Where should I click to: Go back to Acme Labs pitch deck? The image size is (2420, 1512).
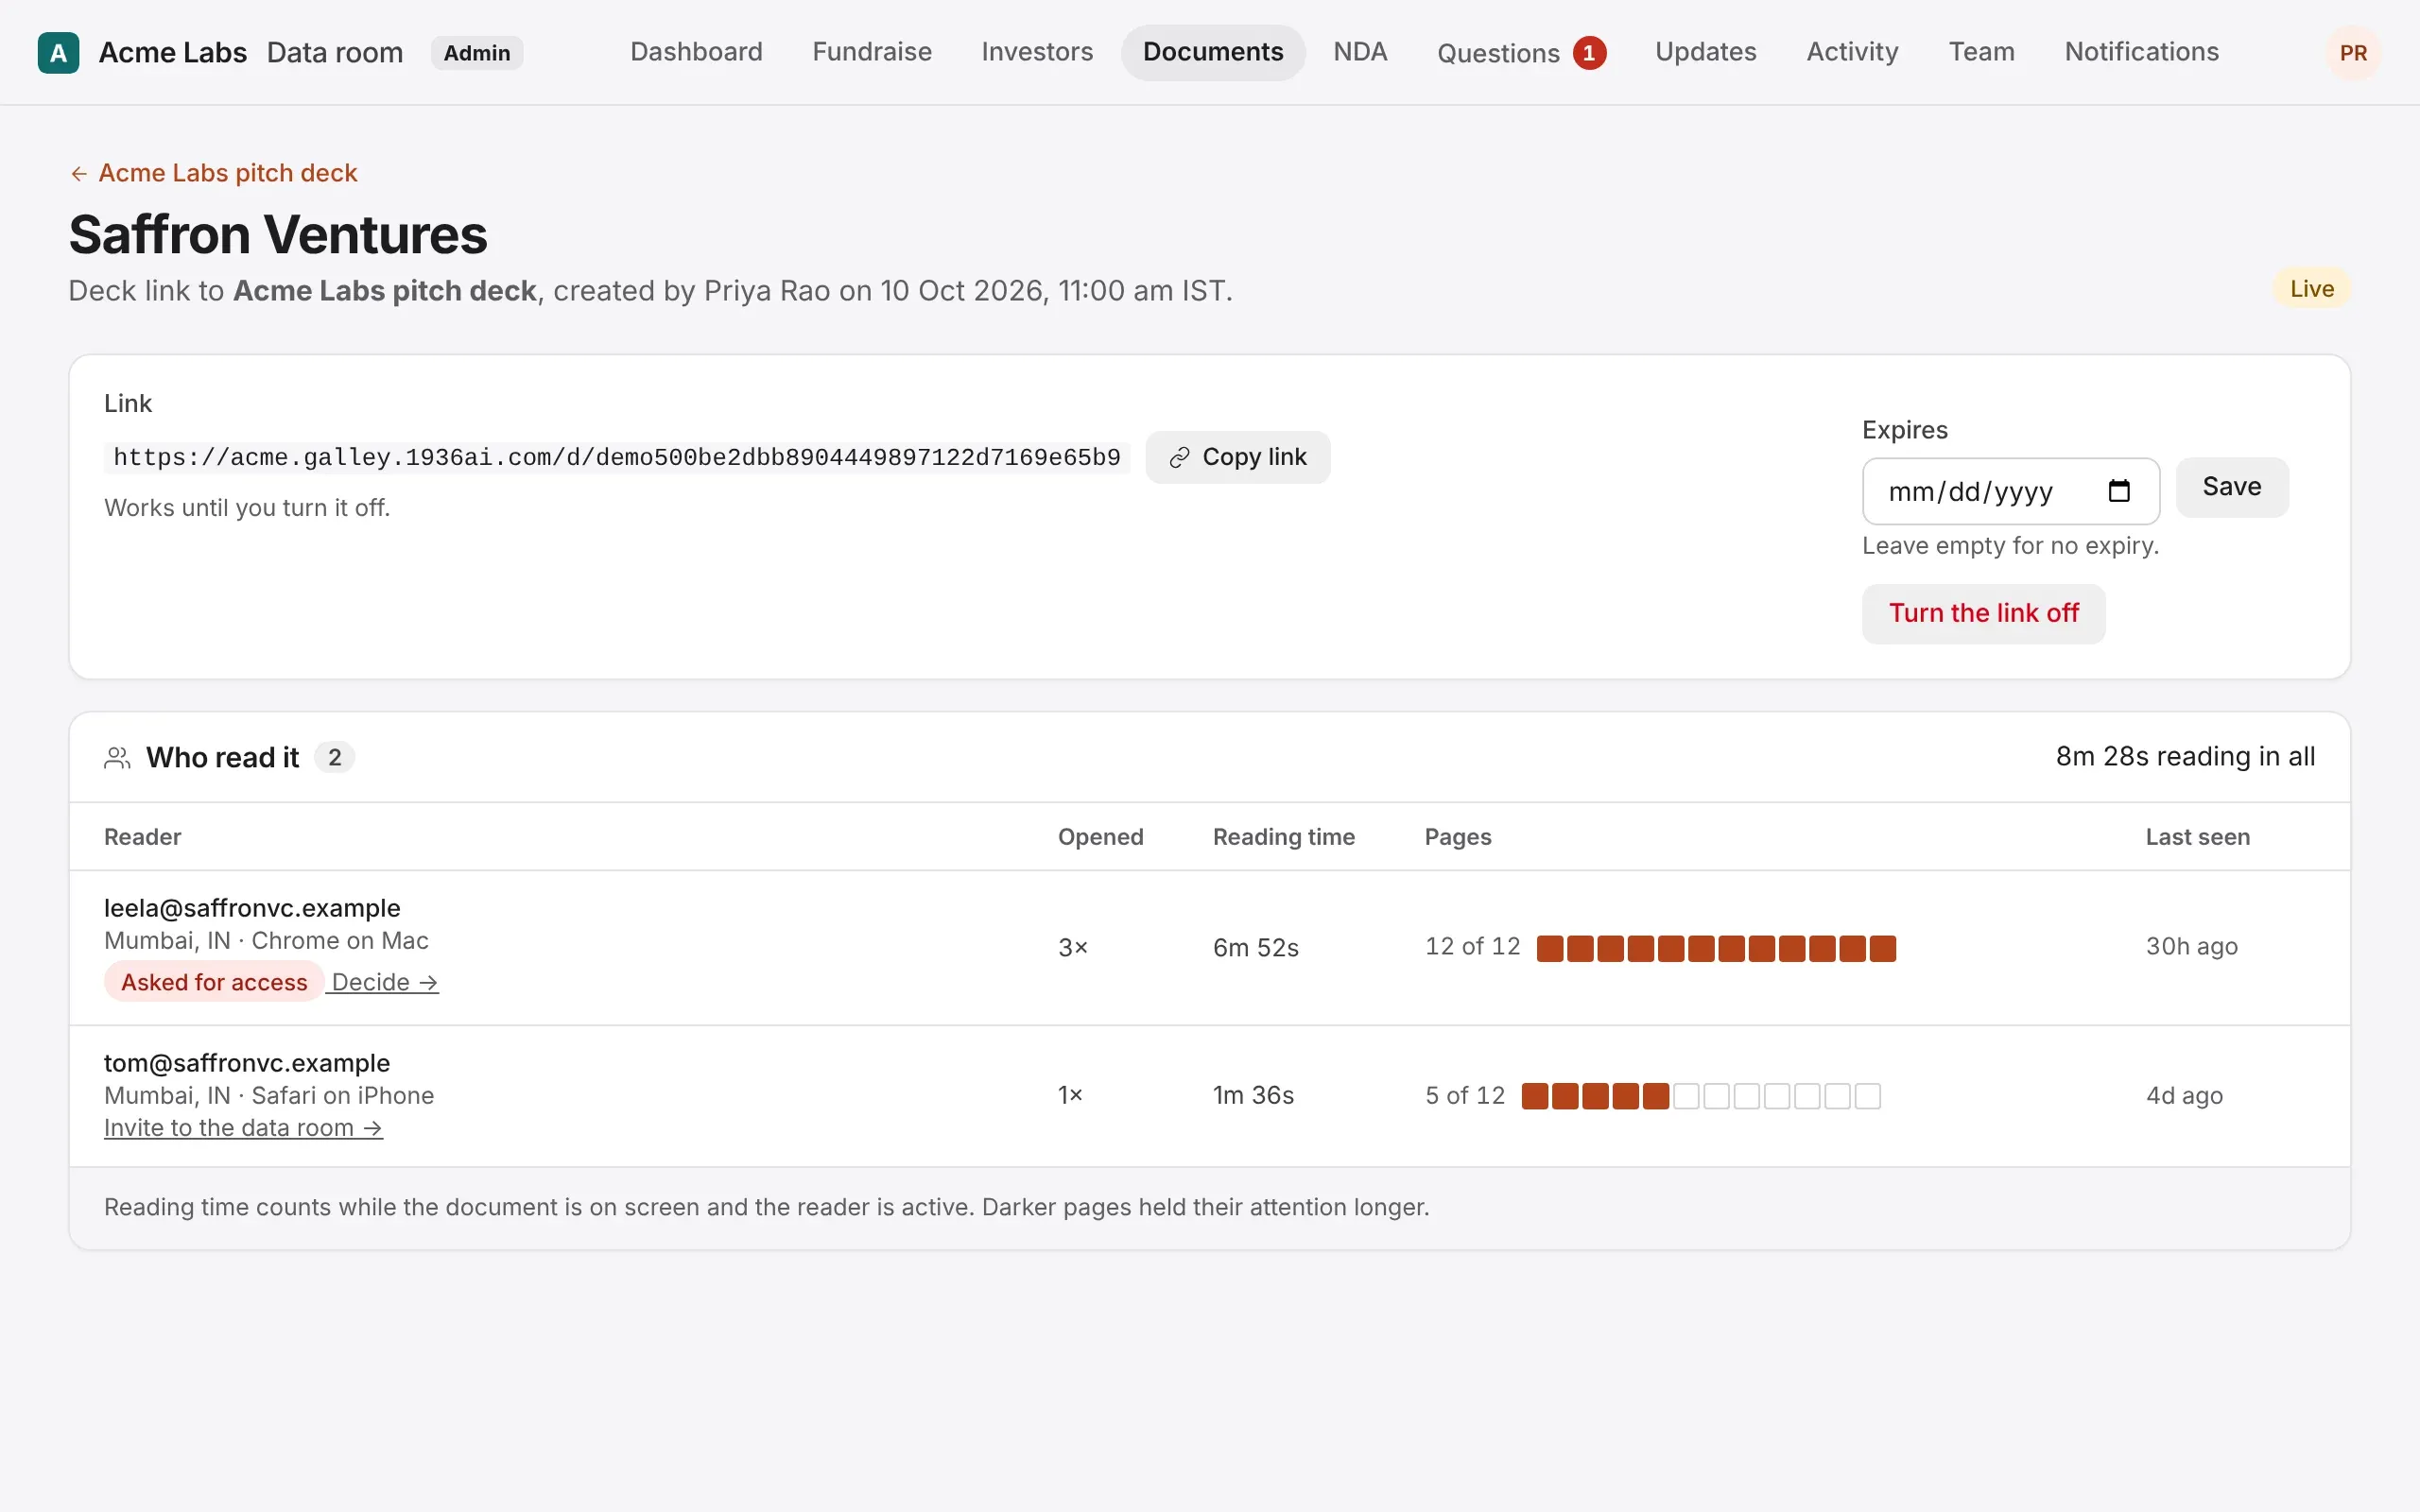click(x=213, y=173)
